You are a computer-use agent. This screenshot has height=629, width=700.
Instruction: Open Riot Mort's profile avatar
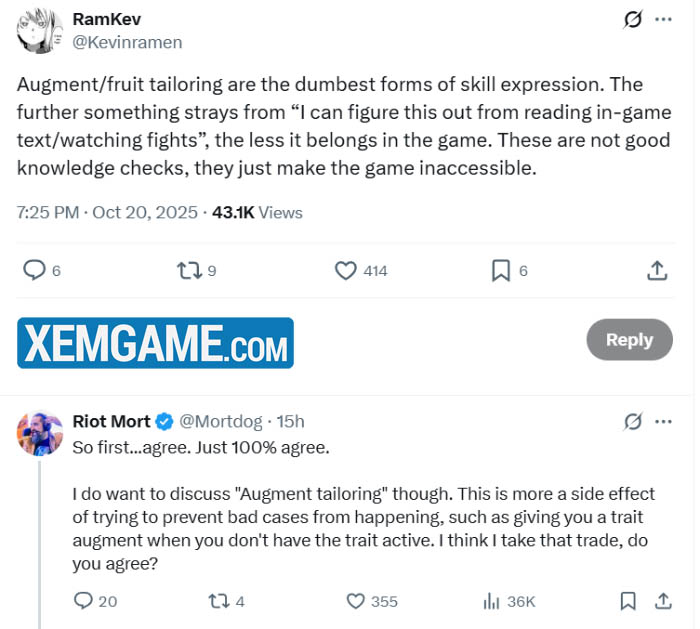[40, 433]
